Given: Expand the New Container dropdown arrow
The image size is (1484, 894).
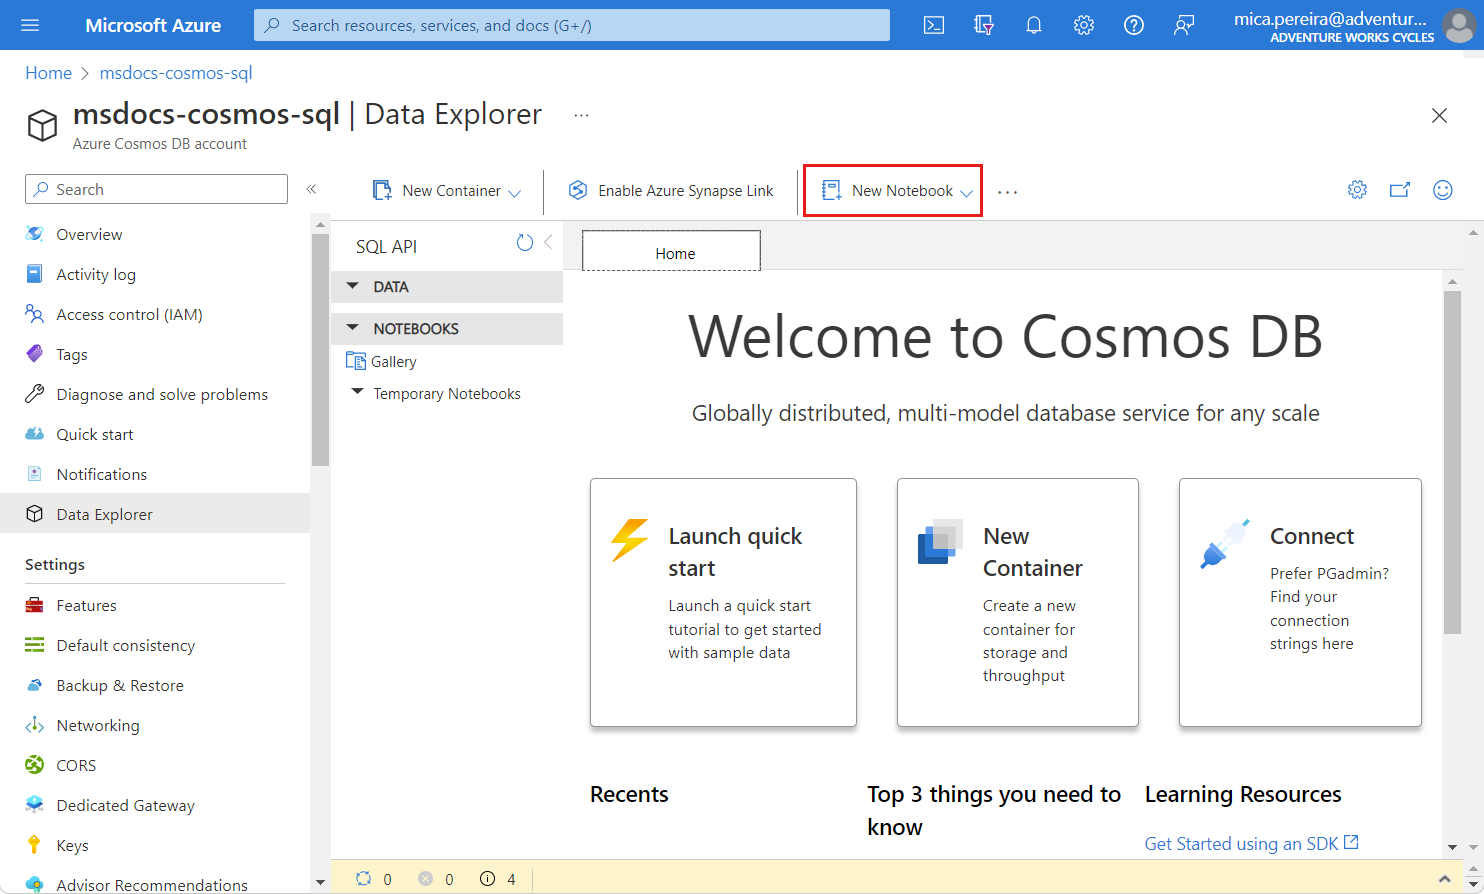Looking at the screenshot, I should point(515,192).
